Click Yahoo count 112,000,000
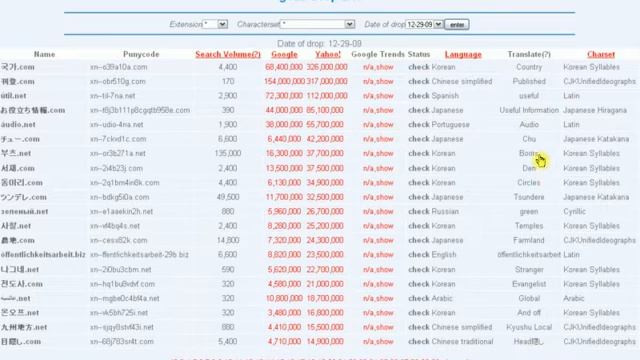 [x=327, y=96]
